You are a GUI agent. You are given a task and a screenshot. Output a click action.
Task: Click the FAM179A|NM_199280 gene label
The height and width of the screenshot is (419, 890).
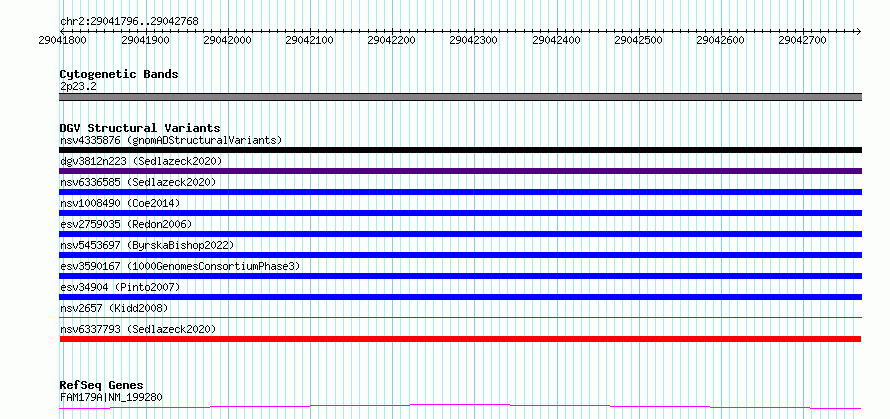[x=111, y=397]
